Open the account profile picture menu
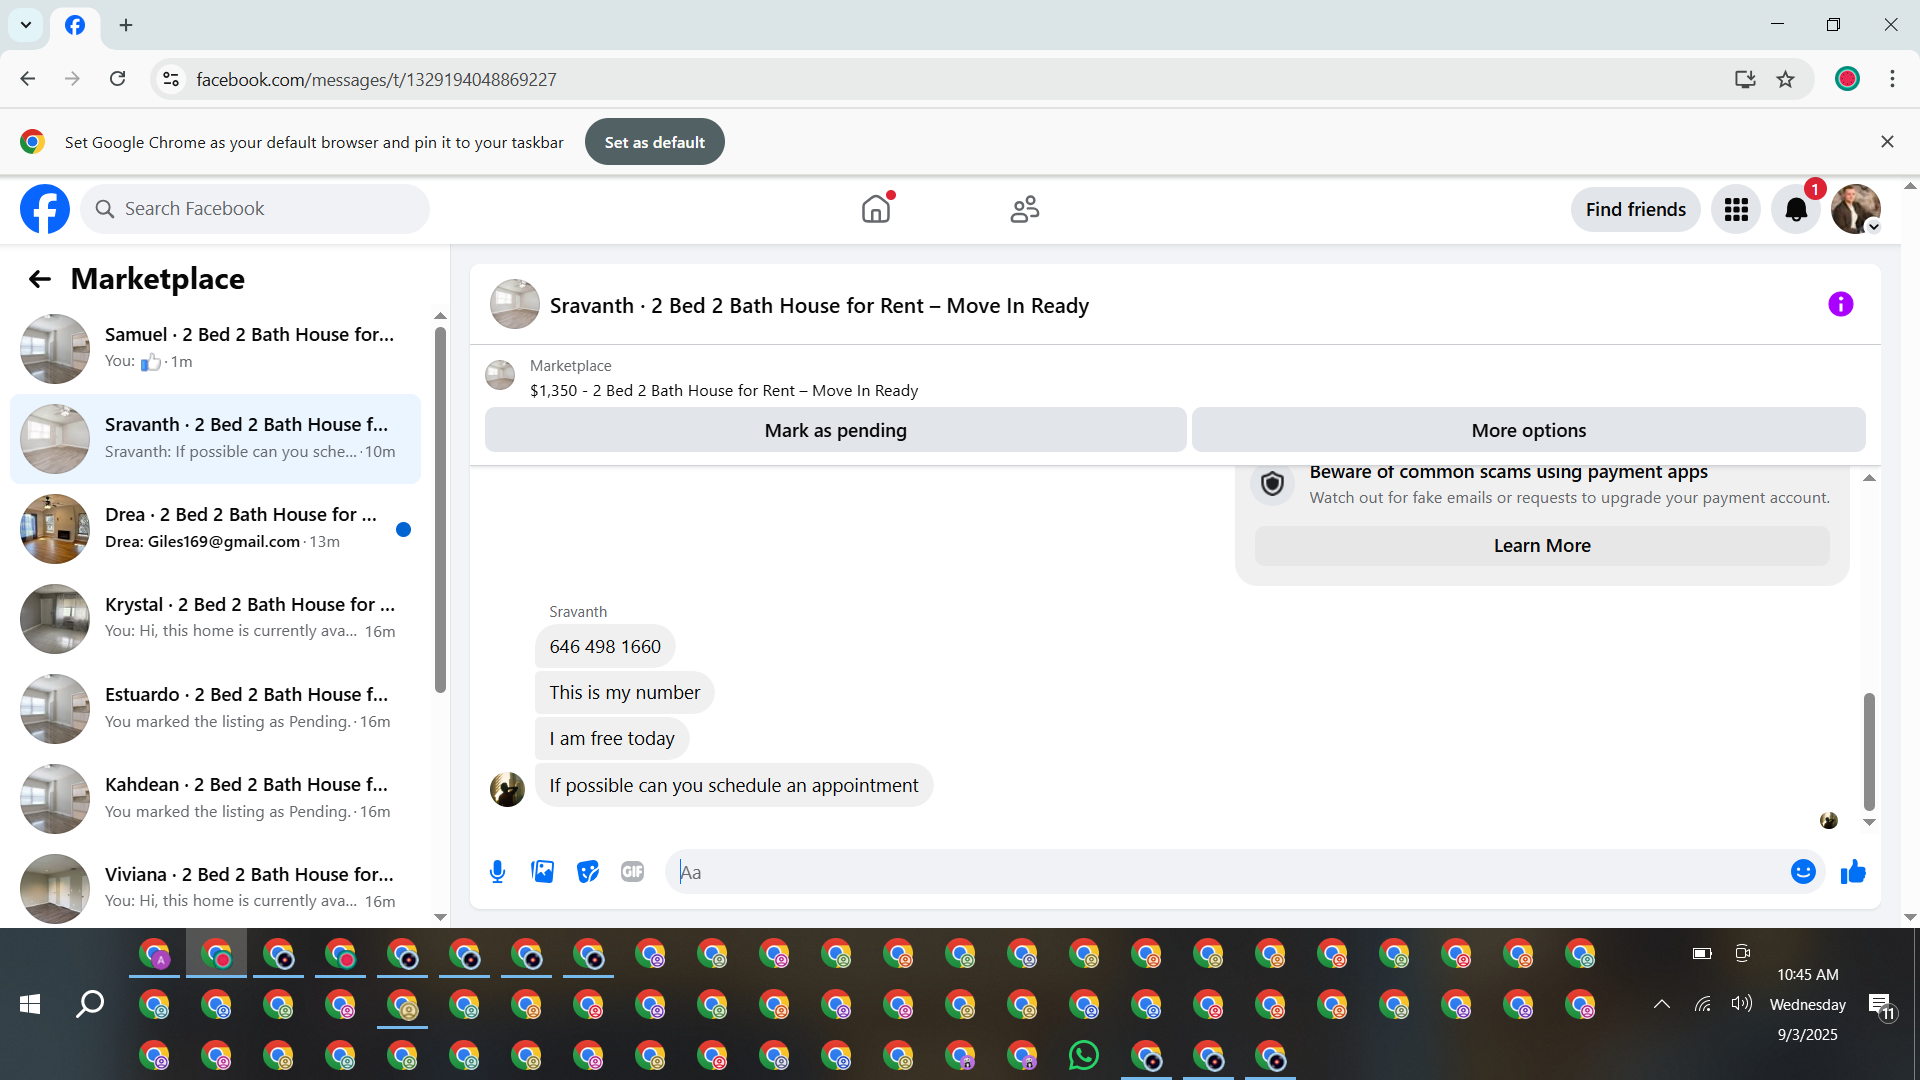 point(1856,209)
